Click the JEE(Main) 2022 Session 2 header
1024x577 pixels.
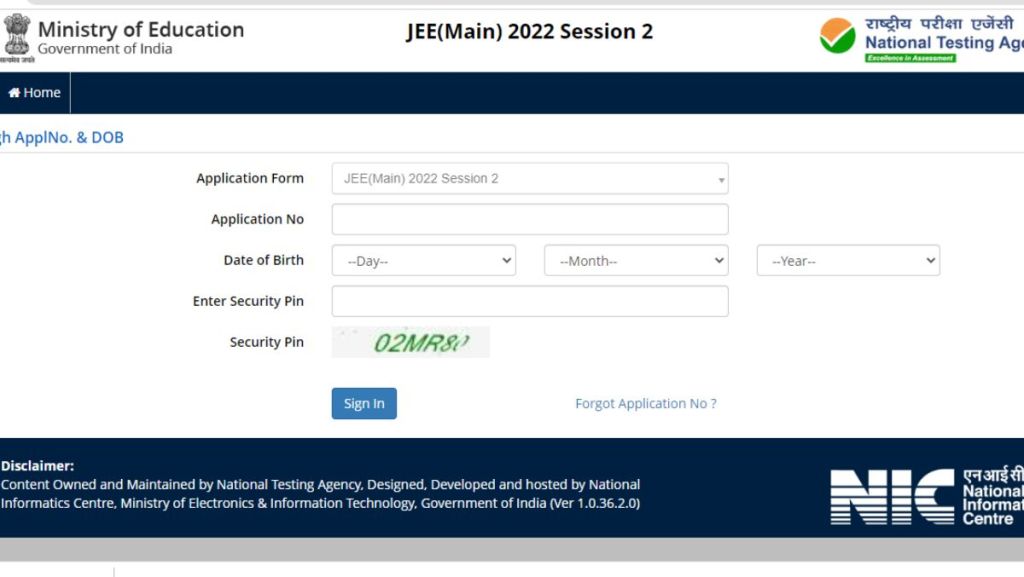530,31
